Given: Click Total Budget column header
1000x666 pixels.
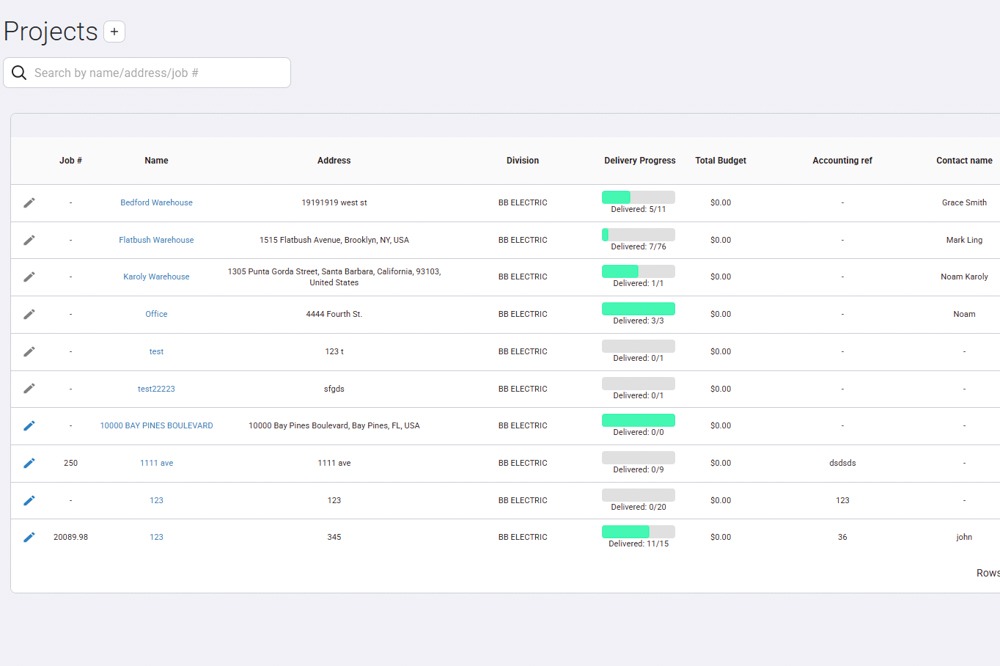Looking at the screenshot, I should point(720,160).
